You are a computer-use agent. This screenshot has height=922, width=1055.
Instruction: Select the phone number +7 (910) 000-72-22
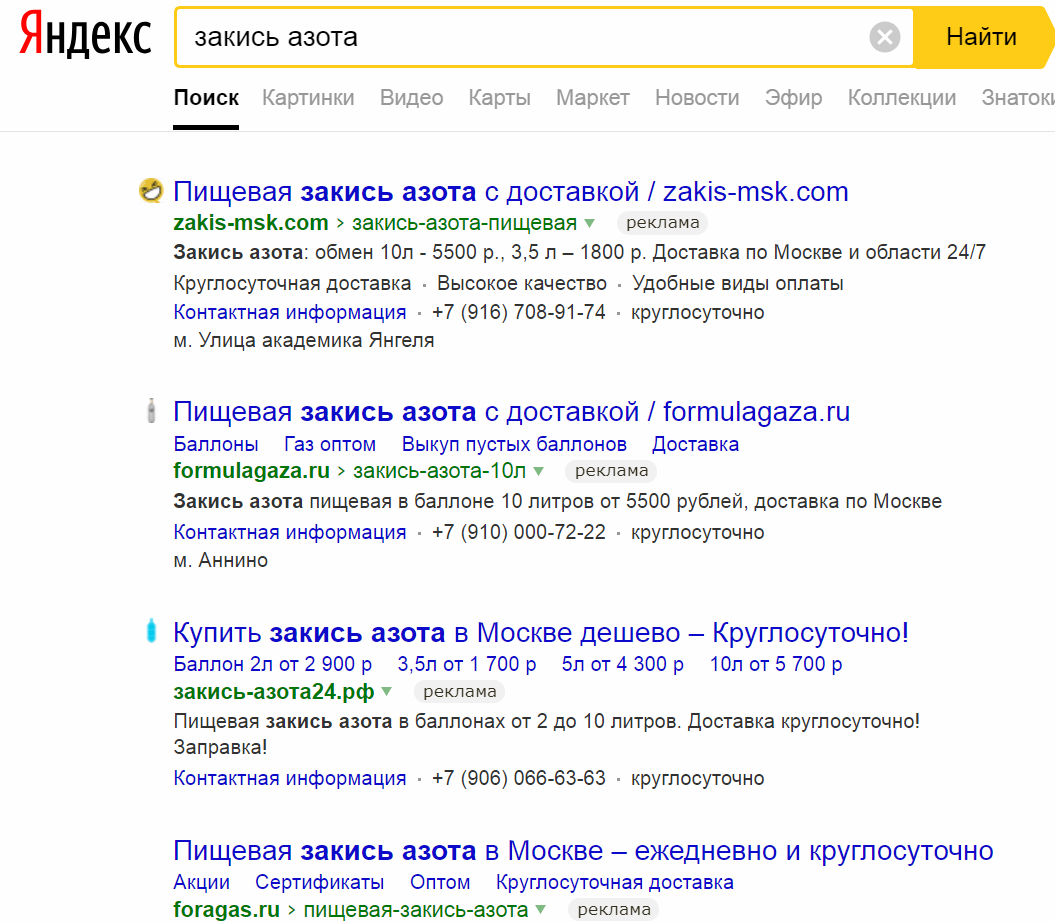point(519,532)
